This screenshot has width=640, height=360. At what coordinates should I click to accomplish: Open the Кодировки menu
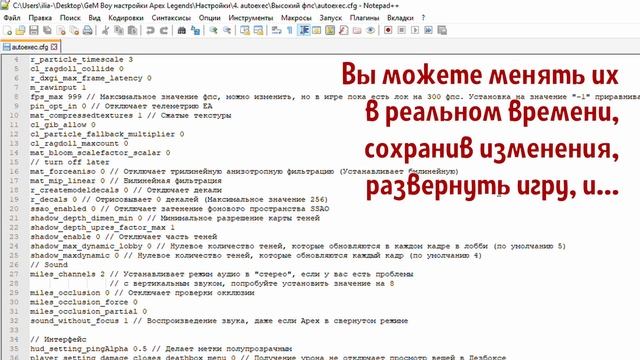coord(126,18)
